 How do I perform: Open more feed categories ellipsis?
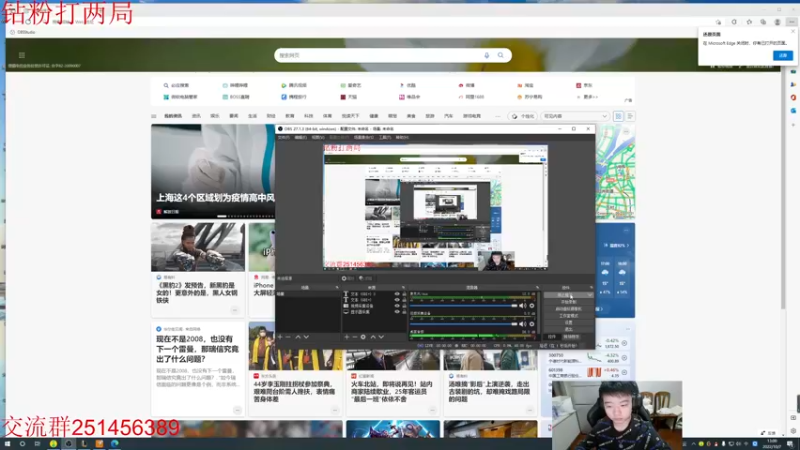(x=497, y=116)
